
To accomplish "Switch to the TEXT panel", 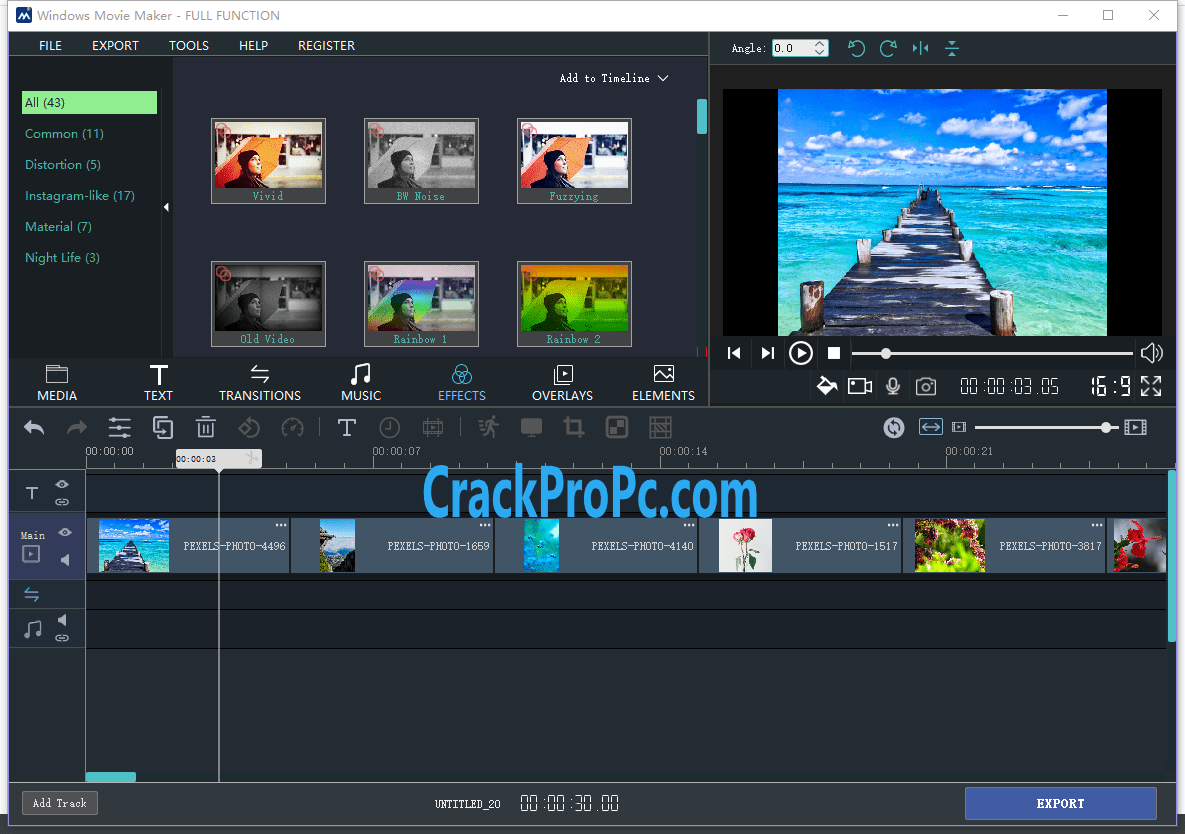I will 158,383.
